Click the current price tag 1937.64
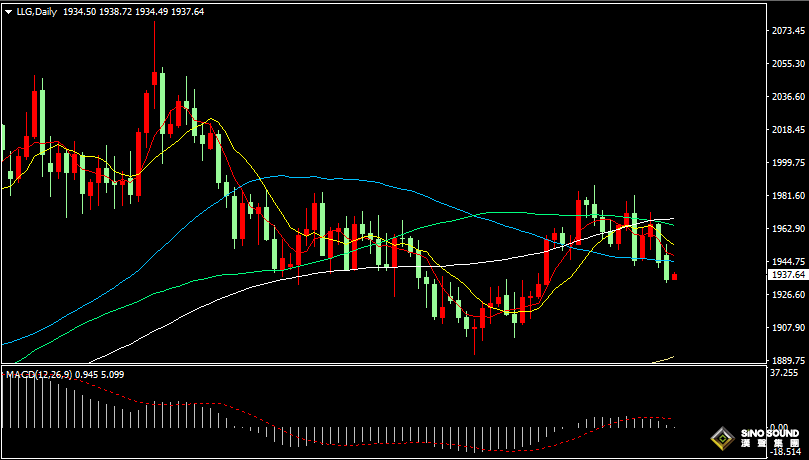 (x=788, y=274)
